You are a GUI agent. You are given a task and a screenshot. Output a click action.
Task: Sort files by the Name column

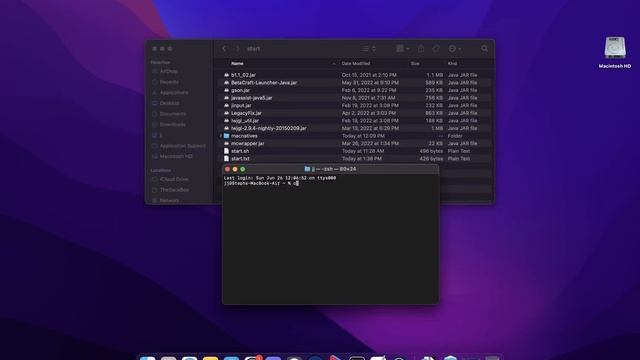(237, 64)
